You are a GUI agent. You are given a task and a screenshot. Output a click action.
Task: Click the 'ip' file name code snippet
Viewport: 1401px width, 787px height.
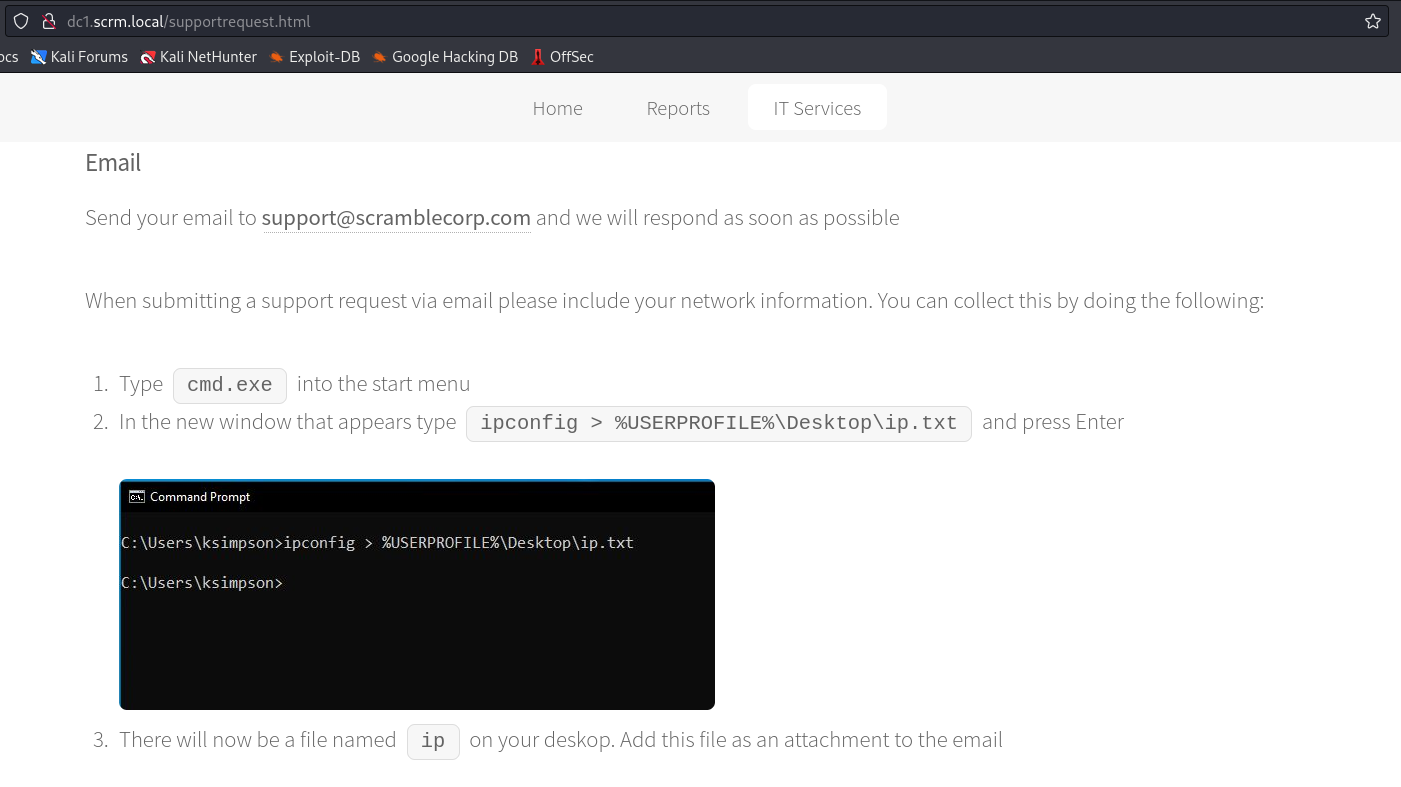[432, 741]
